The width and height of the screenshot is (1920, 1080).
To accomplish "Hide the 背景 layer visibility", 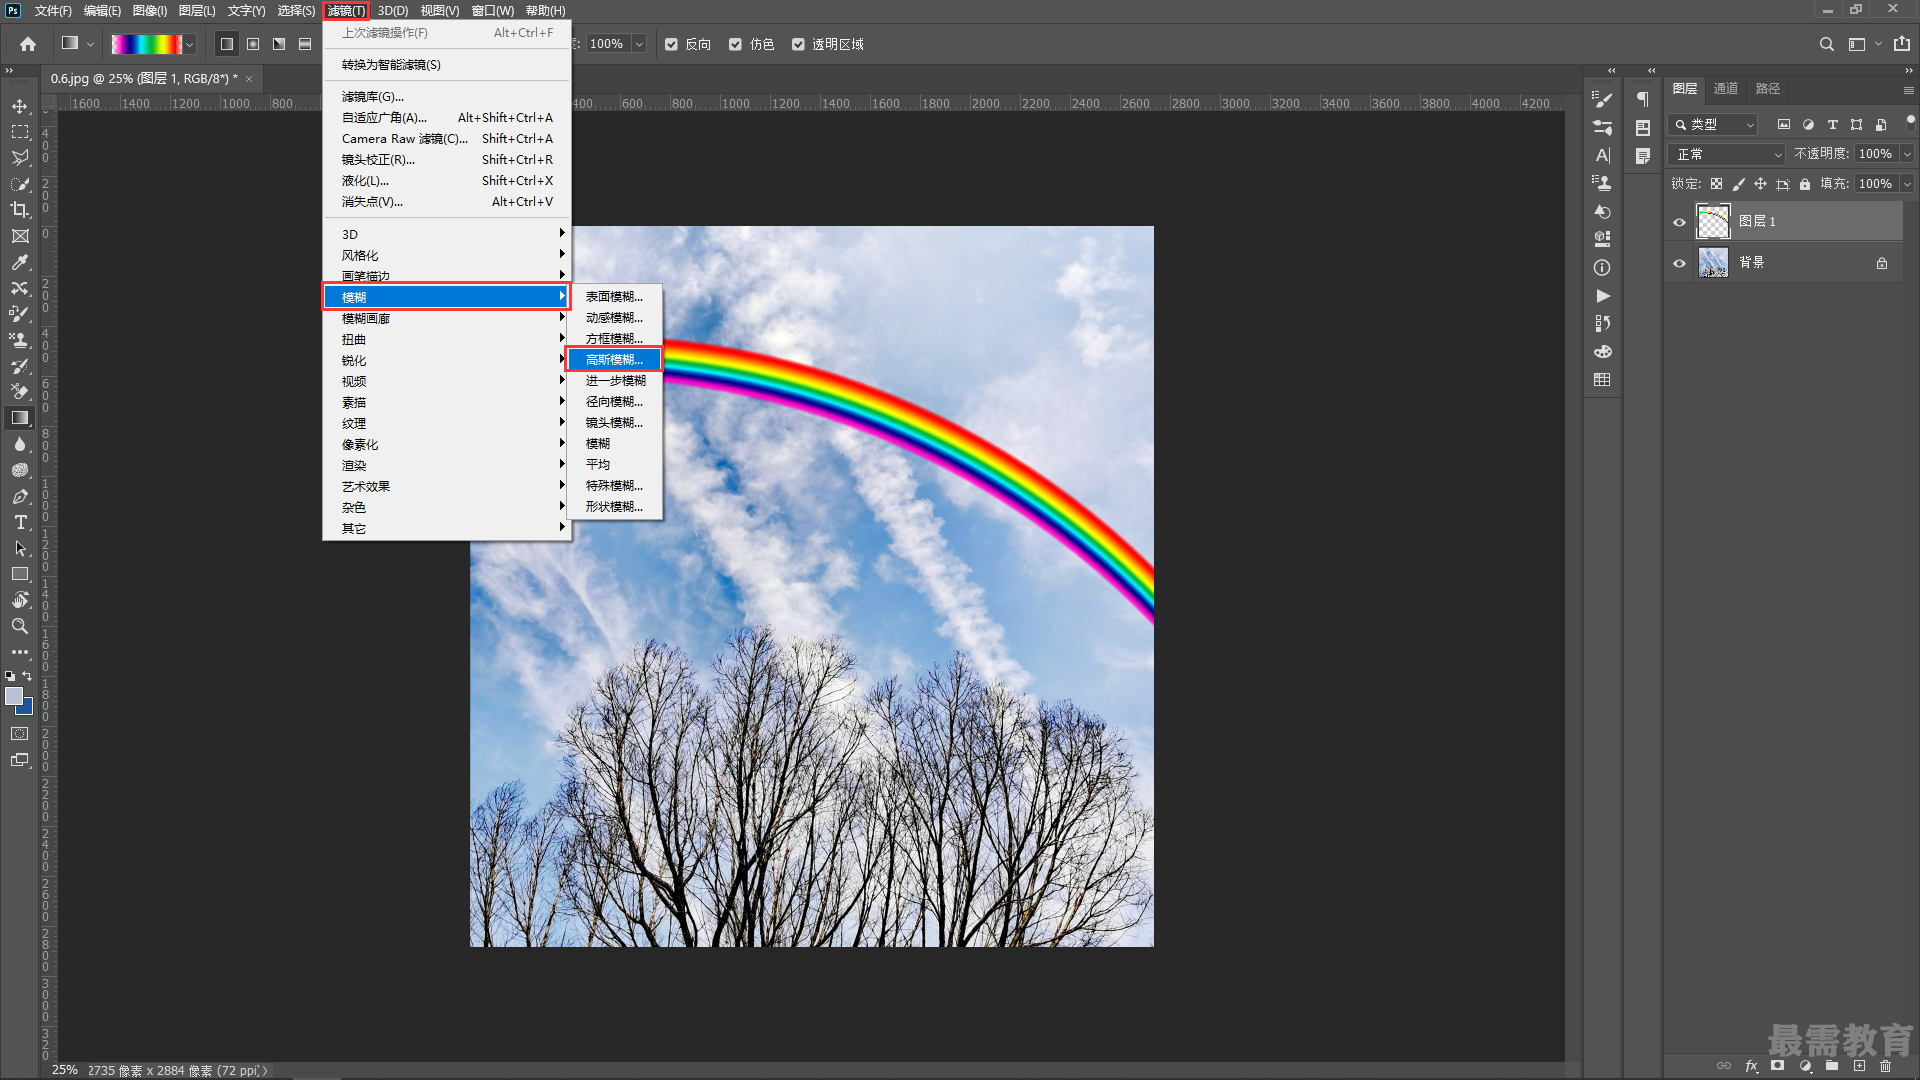I will (x=1680, y=263).
